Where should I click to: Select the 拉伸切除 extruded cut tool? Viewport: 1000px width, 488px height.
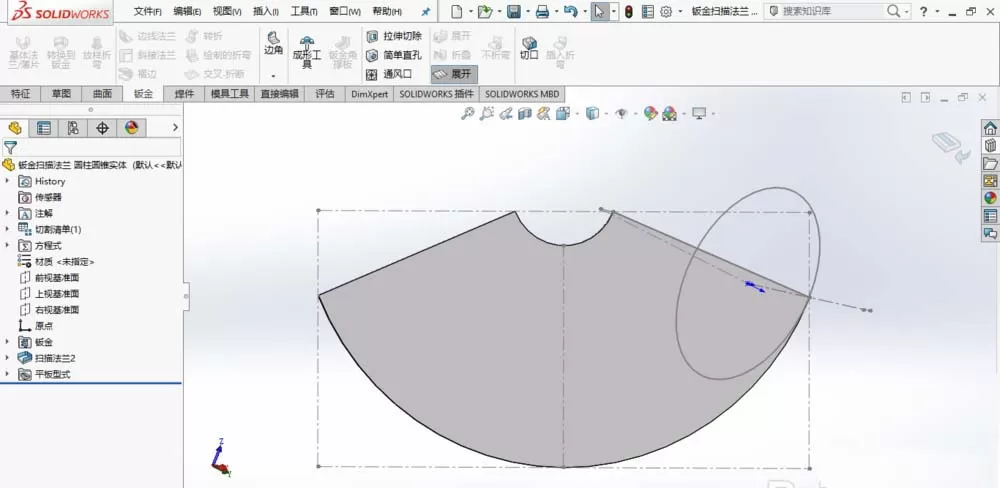tap(393, 36)
